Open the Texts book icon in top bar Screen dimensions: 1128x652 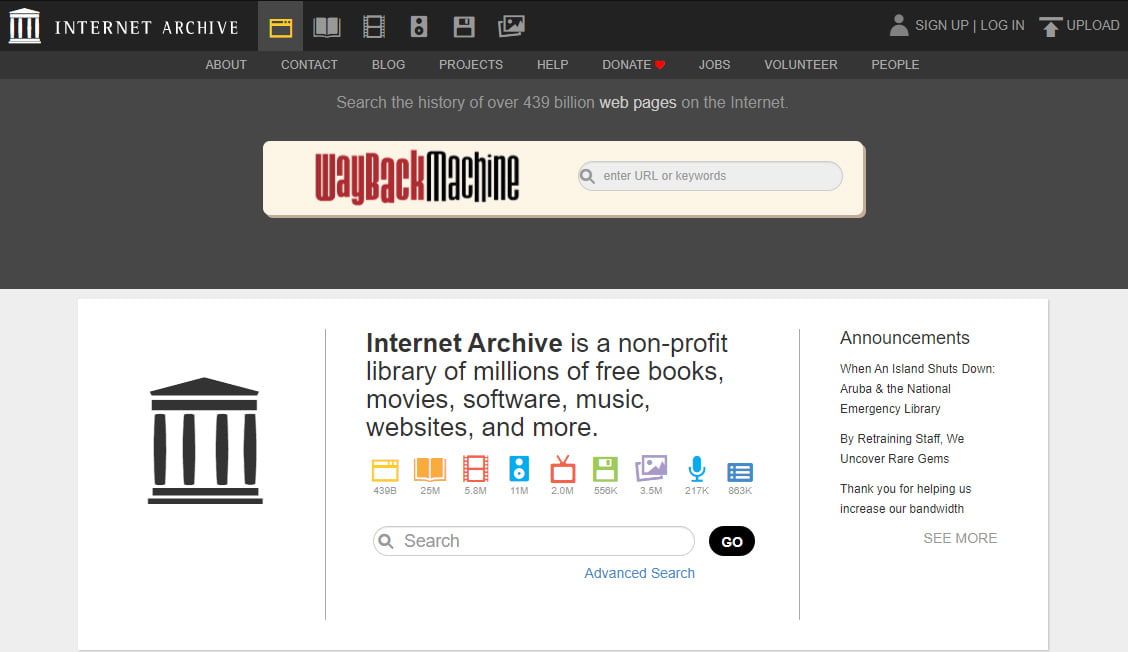pyautogui.click(x=327, y=27)
